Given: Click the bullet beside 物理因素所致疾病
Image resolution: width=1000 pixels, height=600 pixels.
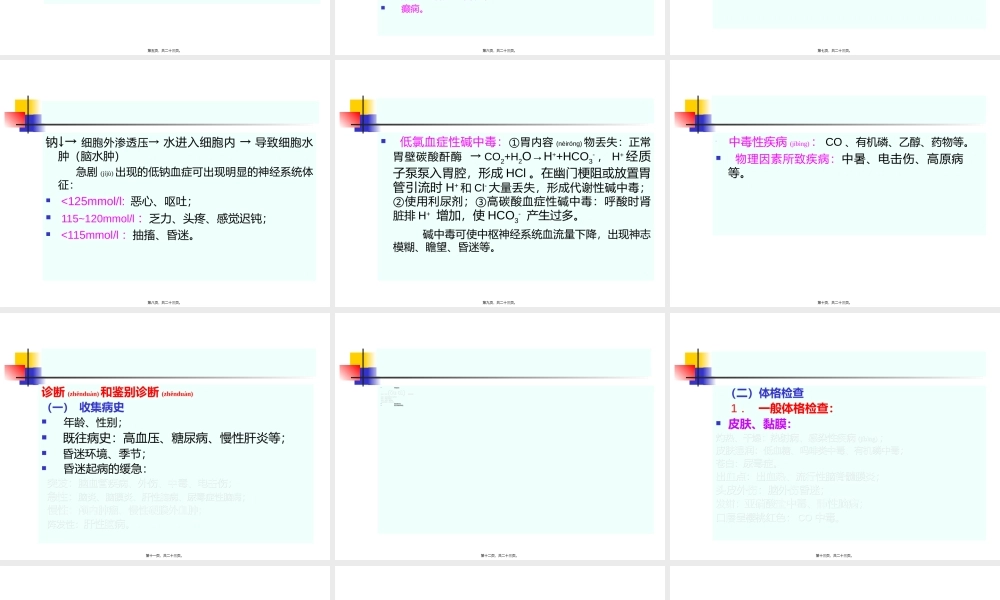Looking at the screenshot, I should 718,158.
